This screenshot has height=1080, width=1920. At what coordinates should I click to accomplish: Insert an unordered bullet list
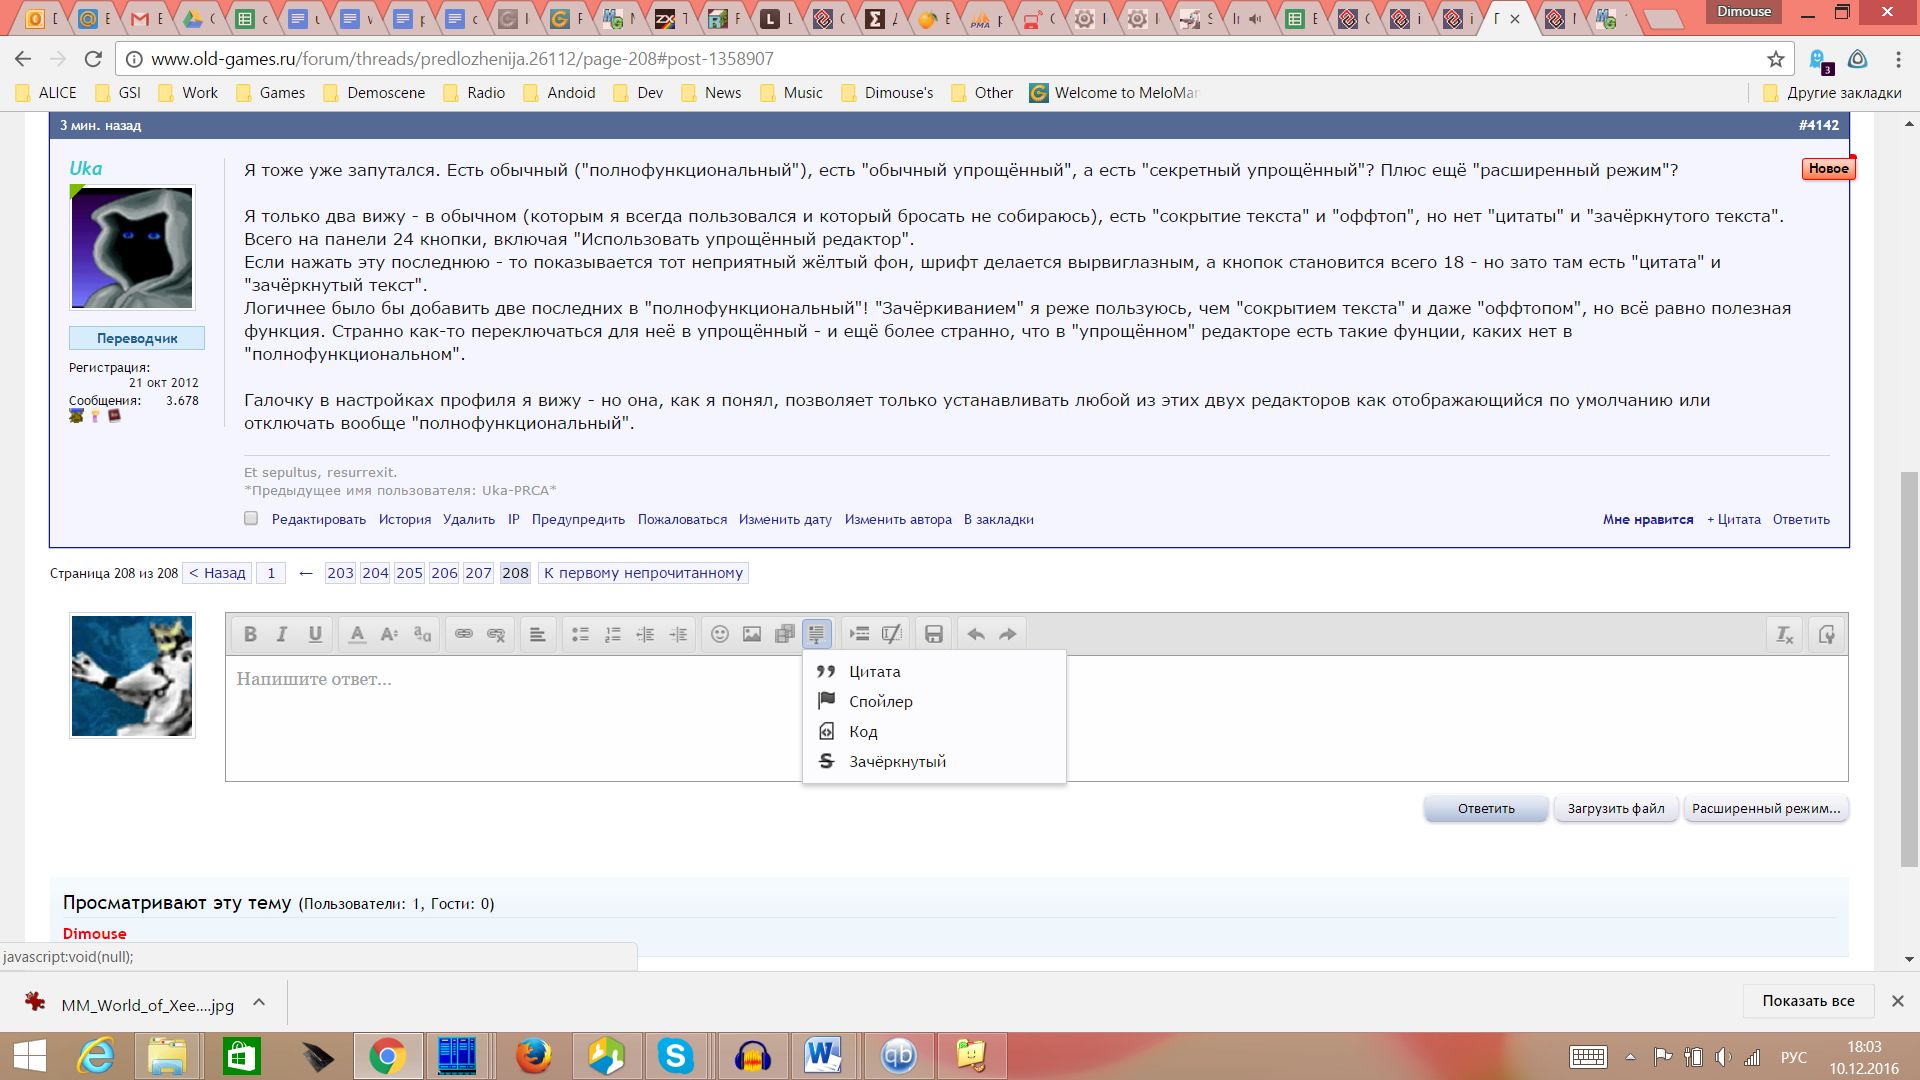[580, 634]
